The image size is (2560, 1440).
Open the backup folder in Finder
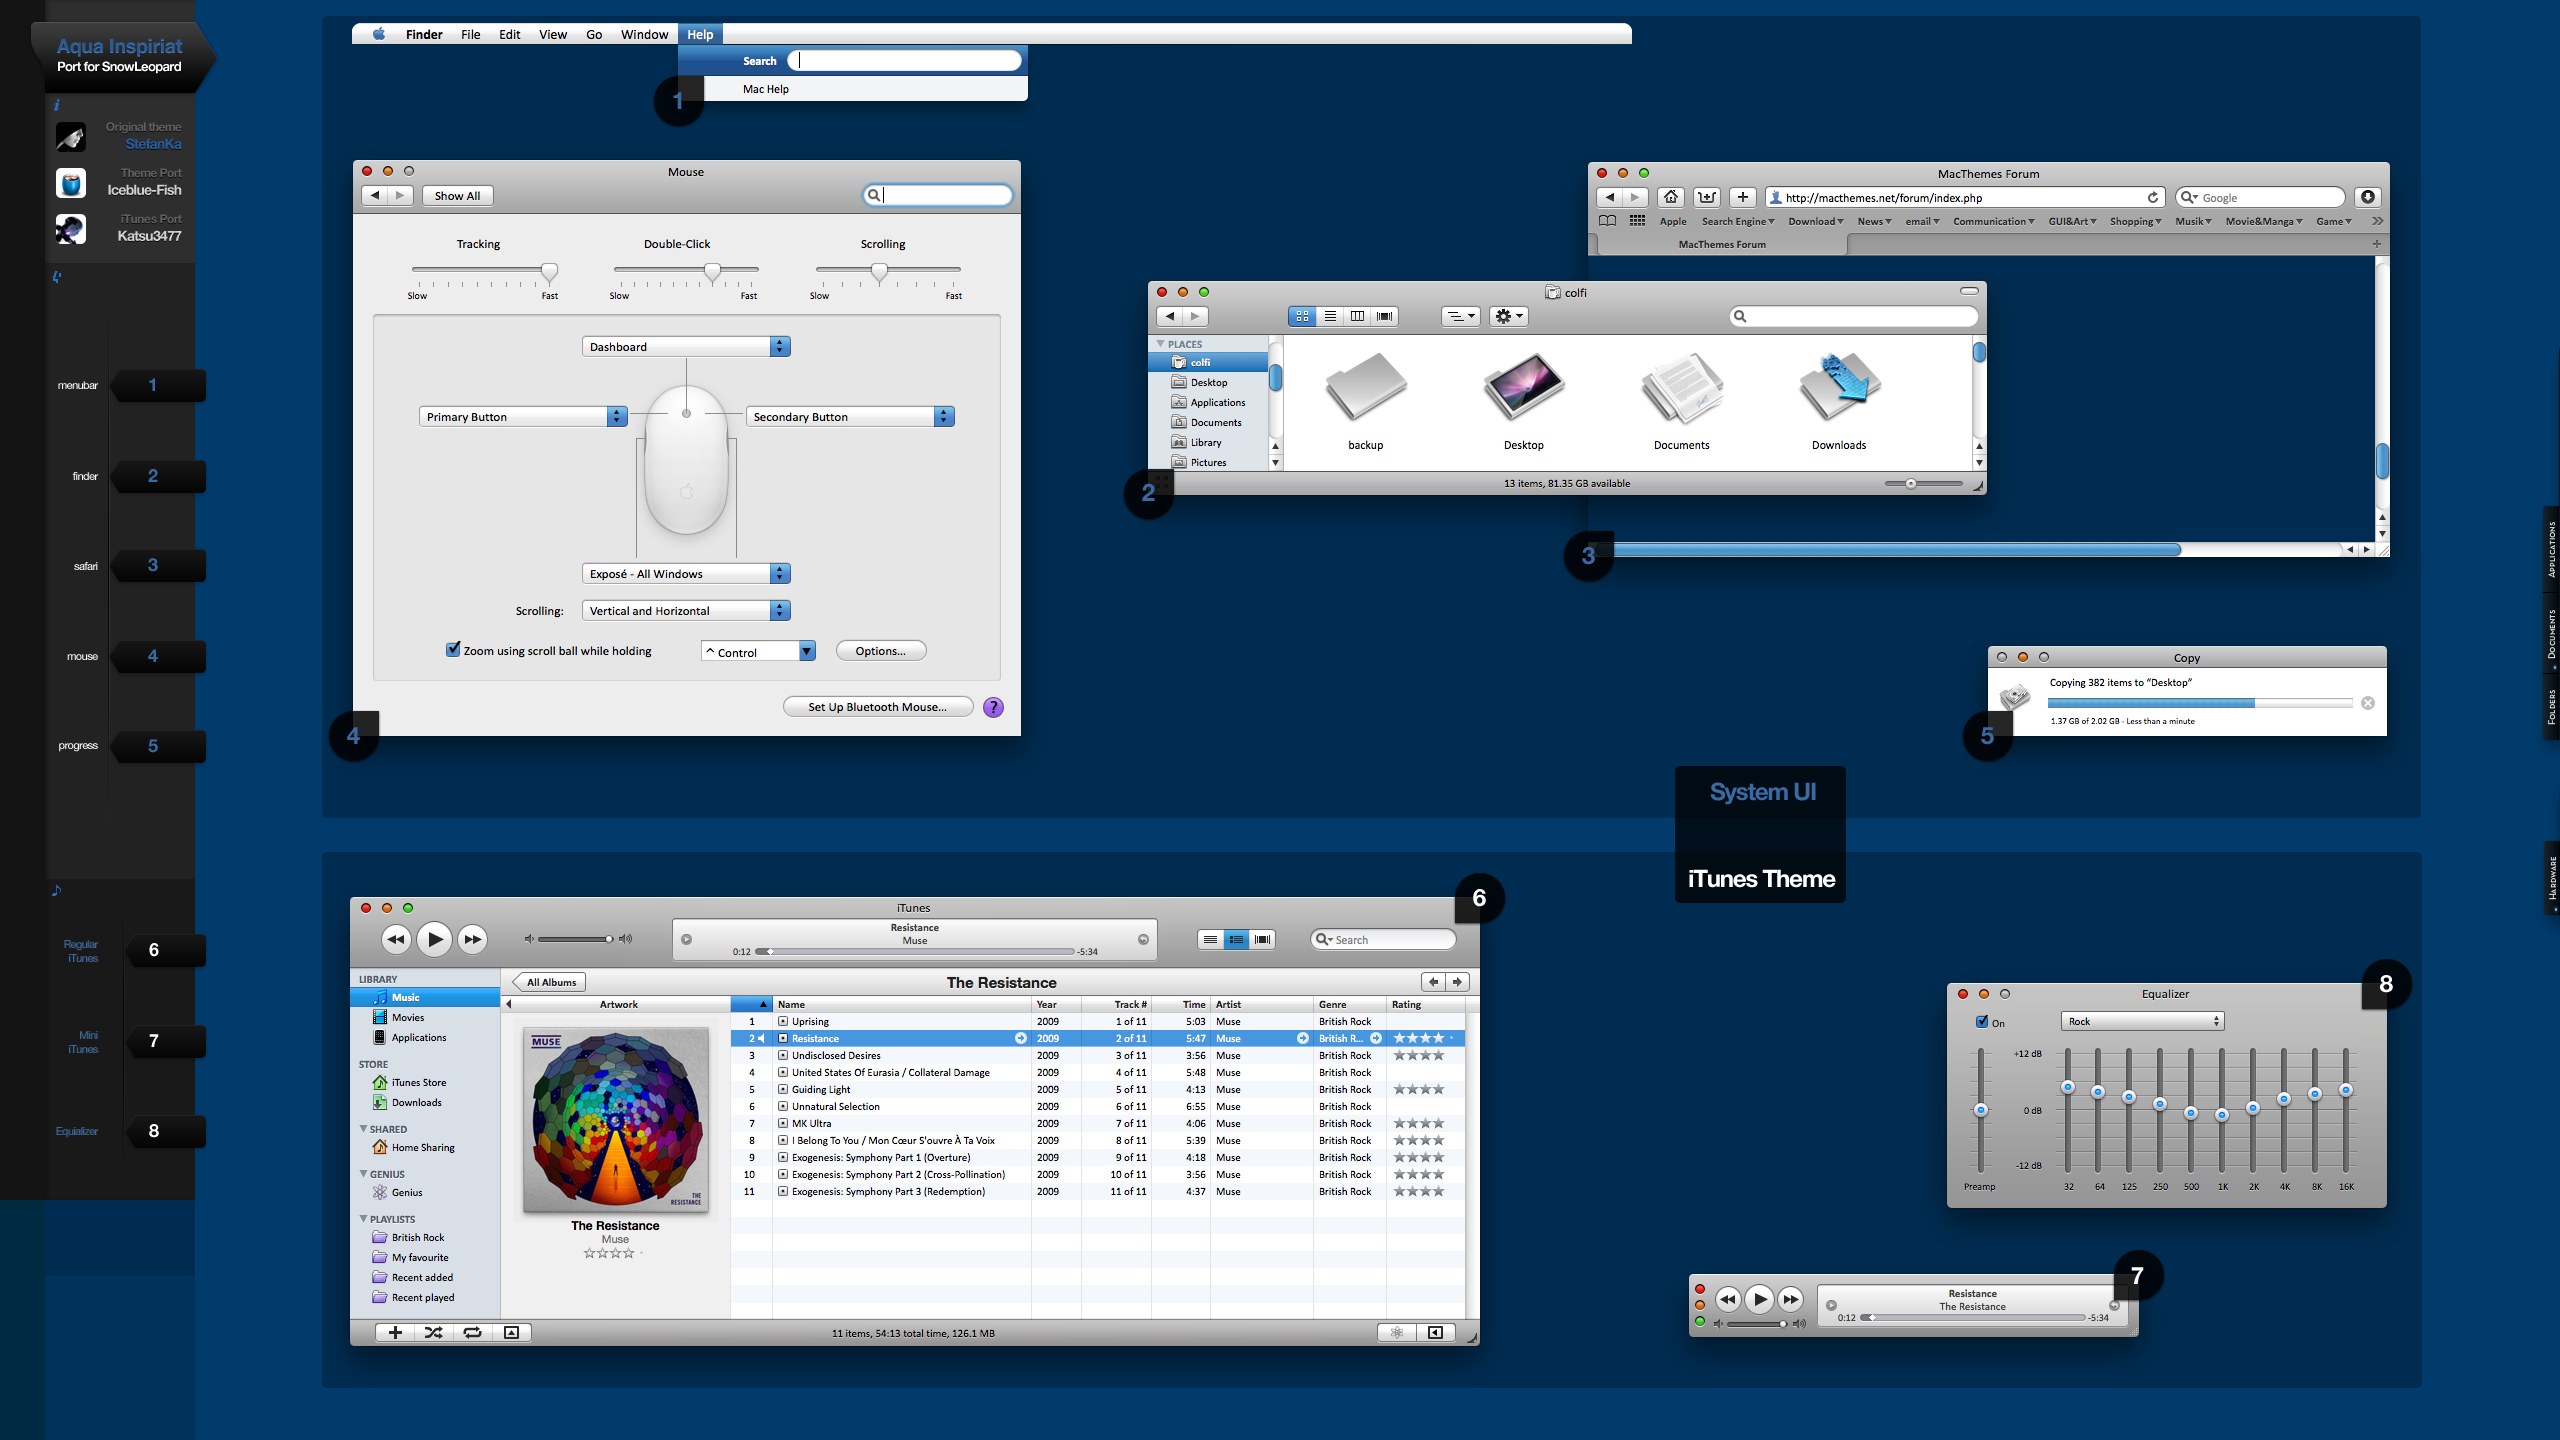[x=1365, y=400]
